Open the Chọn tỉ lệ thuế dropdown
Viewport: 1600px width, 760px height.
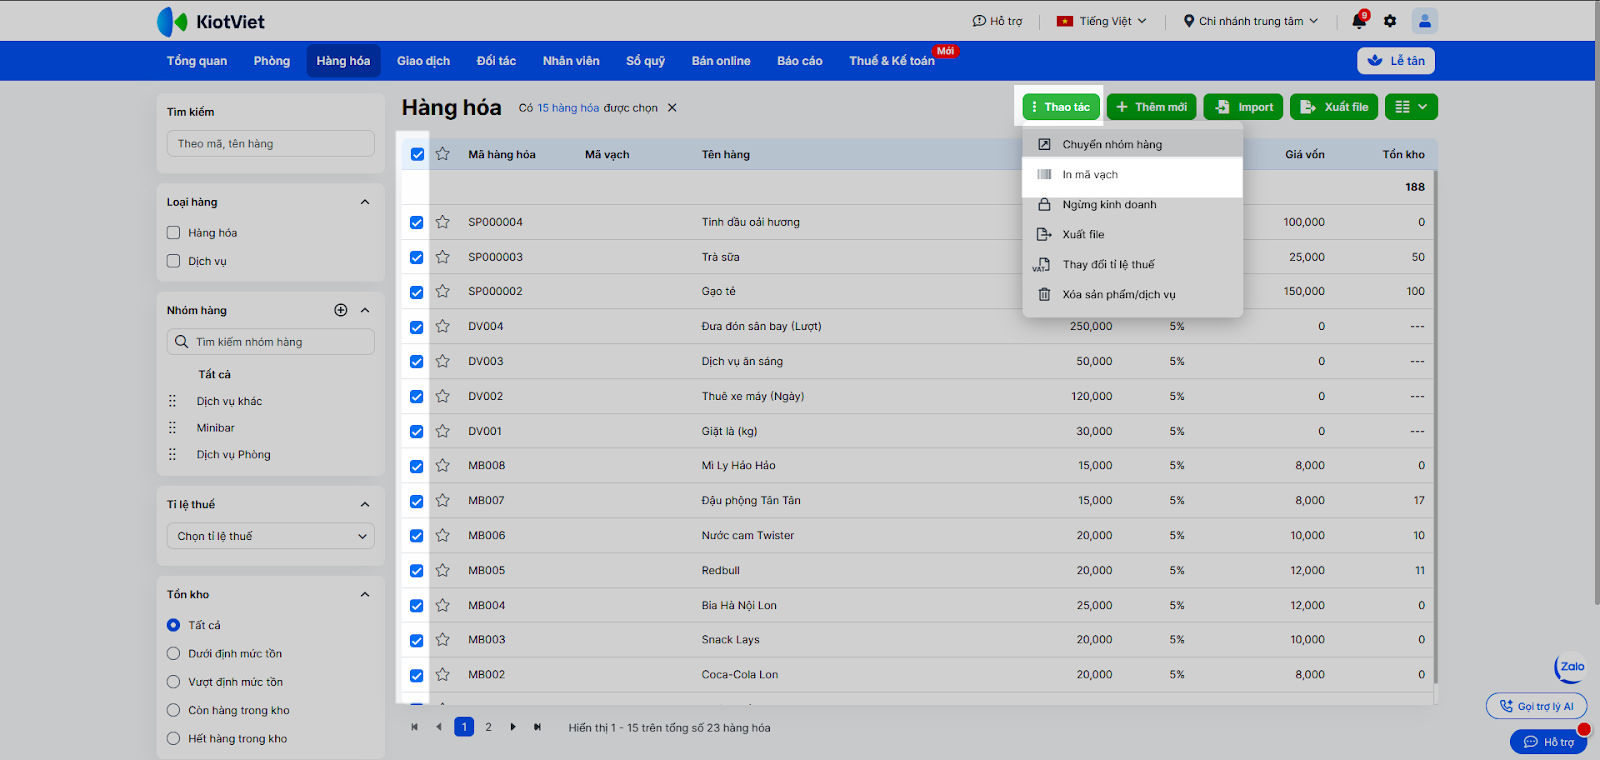[x=271, y=536]
